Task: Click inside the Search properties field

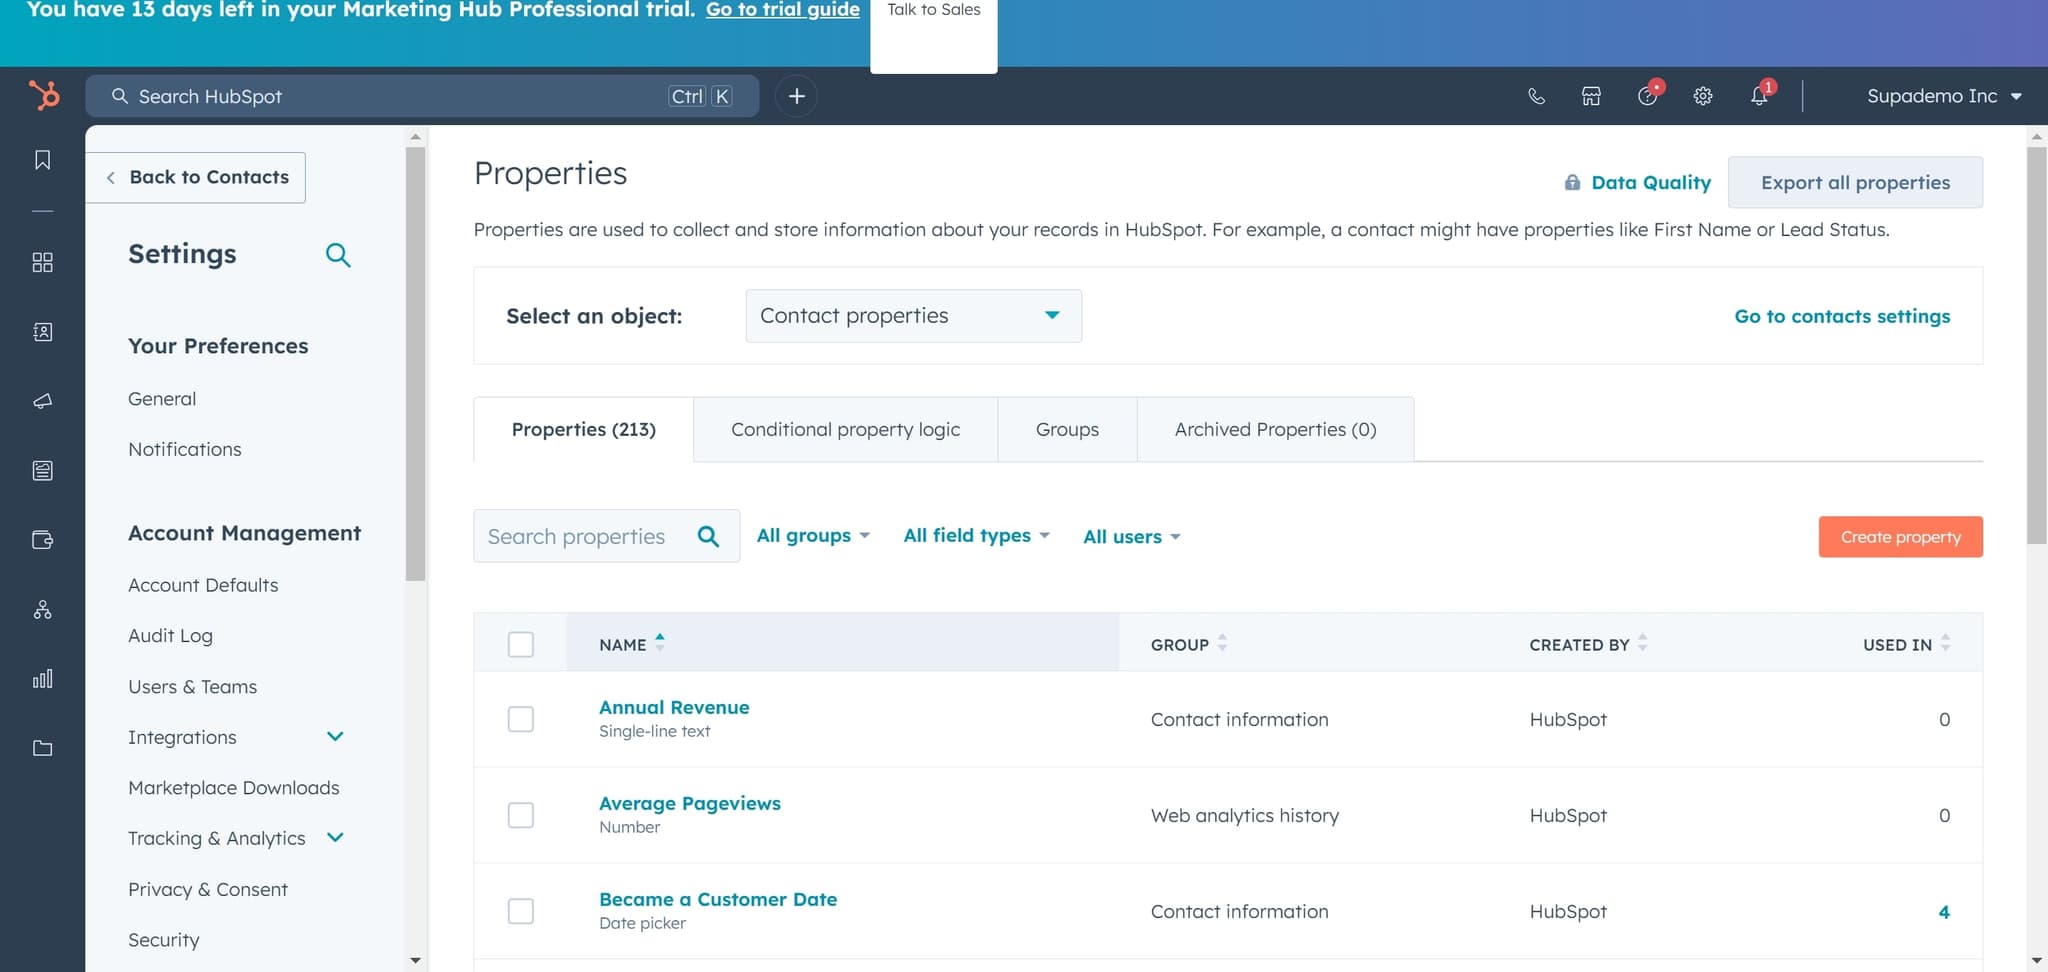Action: (590, 536)
